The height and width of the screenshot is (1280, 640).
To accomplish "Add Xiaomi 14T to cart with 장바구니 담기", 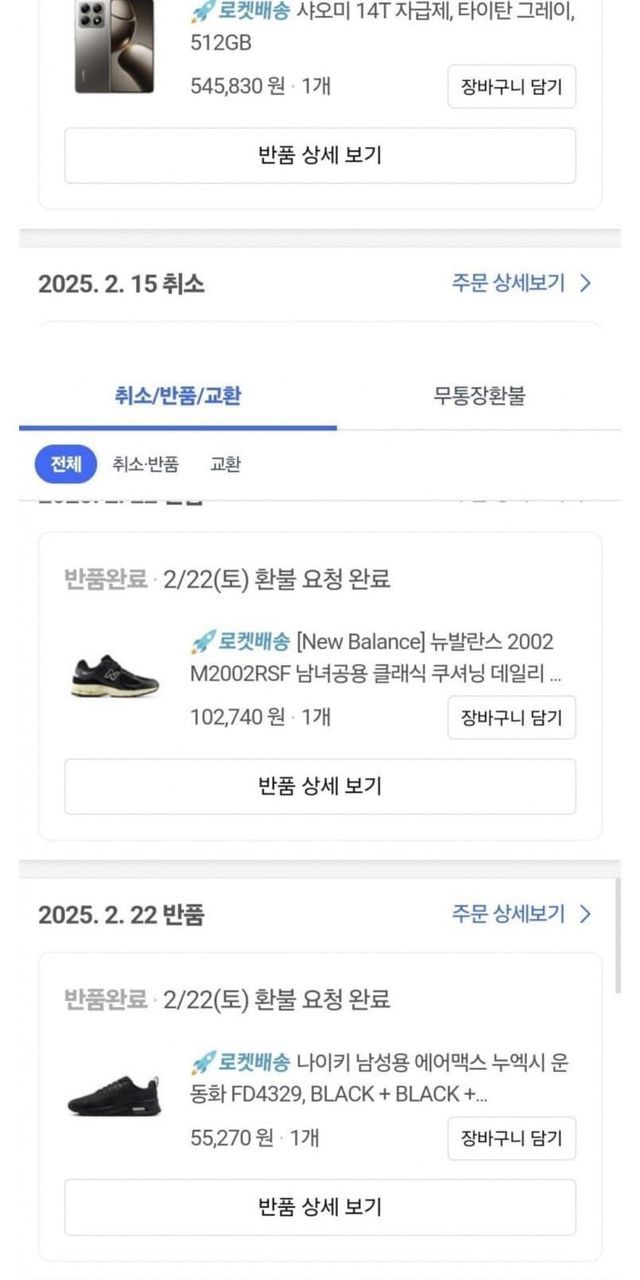I will pos(511,86).
